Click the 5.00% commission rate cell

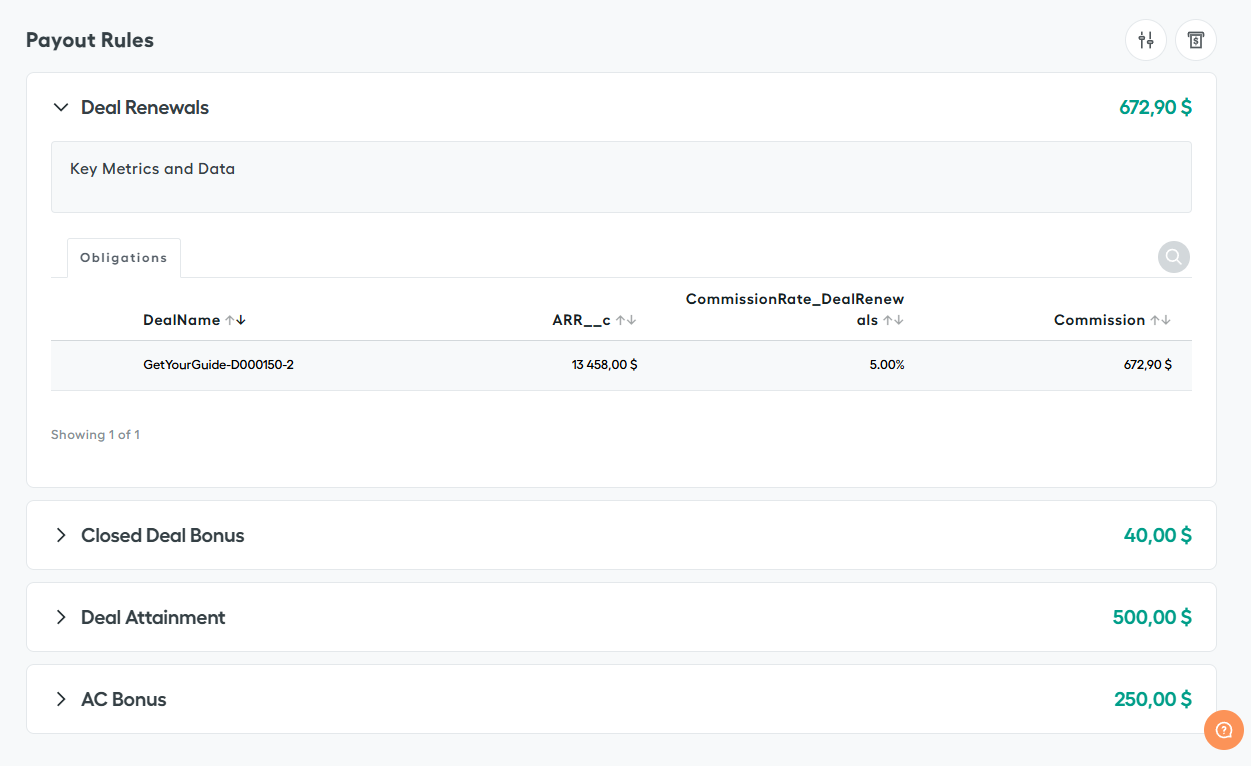886,365
